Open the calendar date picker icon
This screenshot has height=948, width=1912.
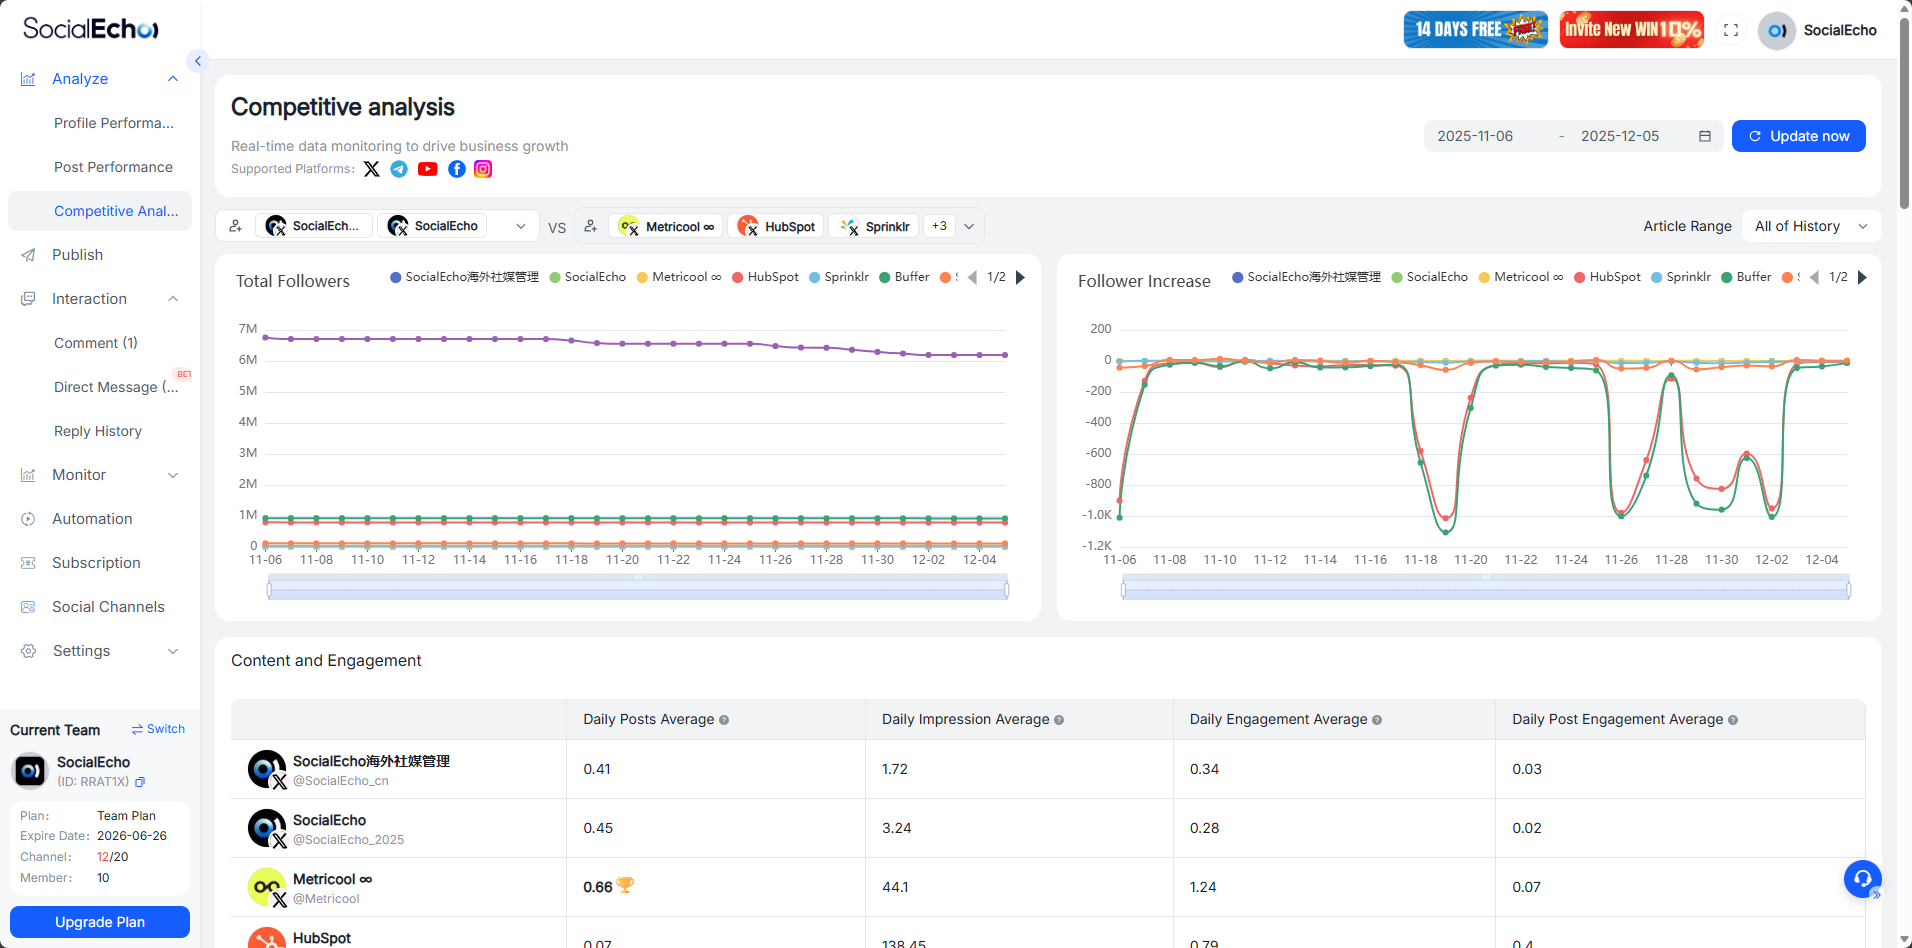click(x=1705, y=136)
